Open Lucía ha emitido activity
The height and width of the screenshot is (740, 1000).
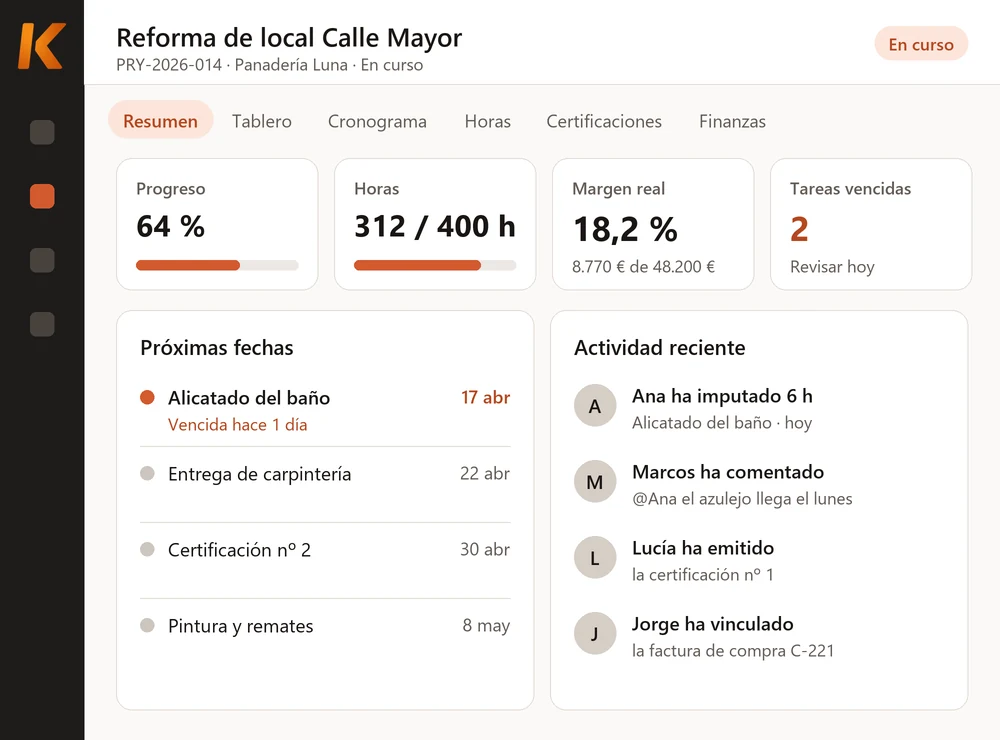(x=703, y=548)
